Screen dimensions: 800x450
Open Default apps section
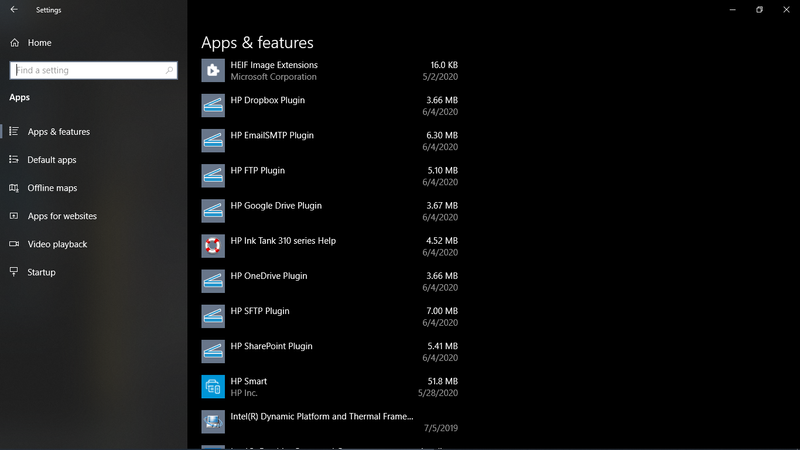tap(52, 160)
